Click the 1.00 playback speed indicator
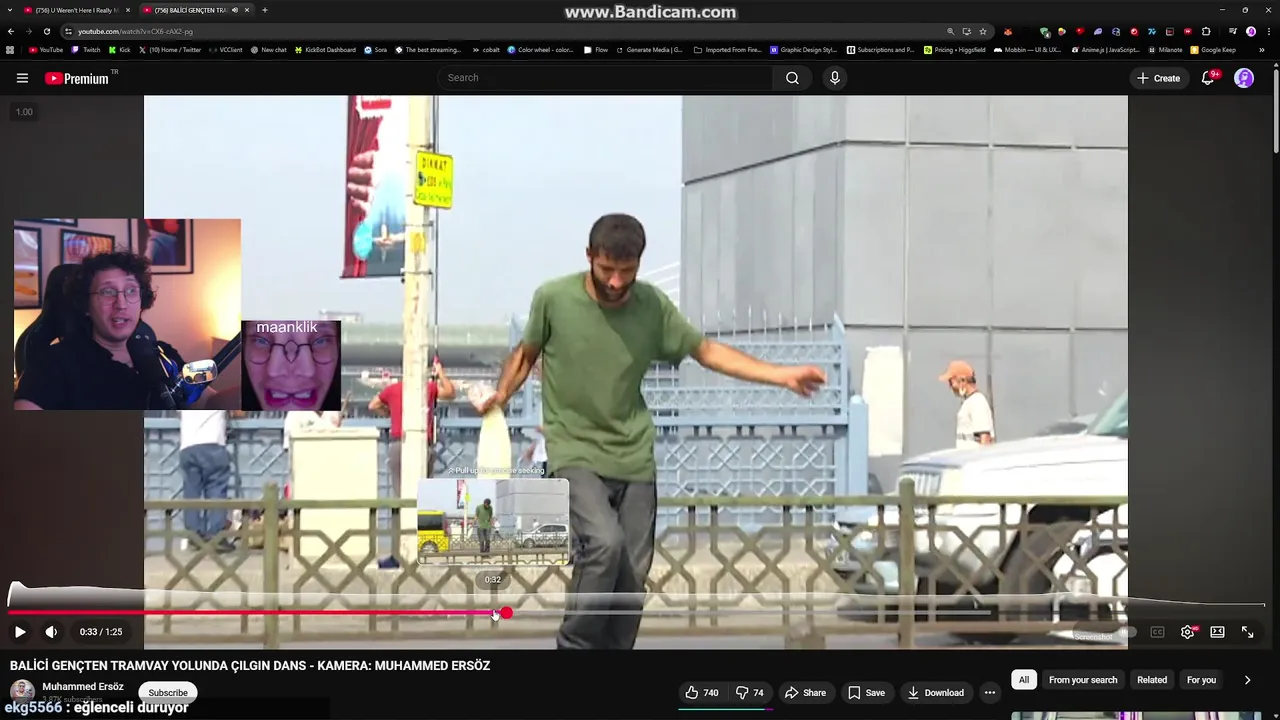The height and width of the screenshot is (720, 1280). [x=24, y=112]
